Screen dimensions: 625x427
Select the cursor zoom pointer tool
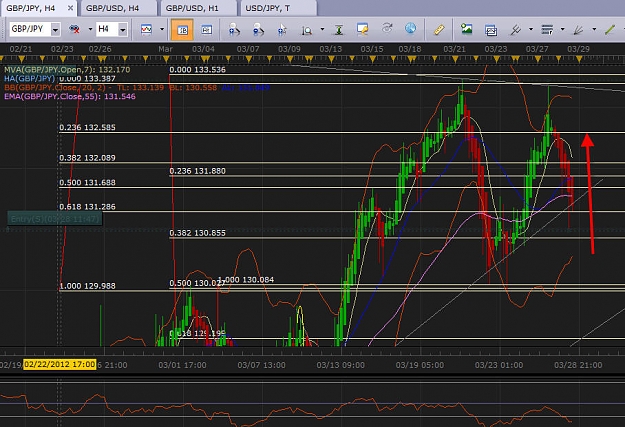pyautogui.click(x=282, y=30)
